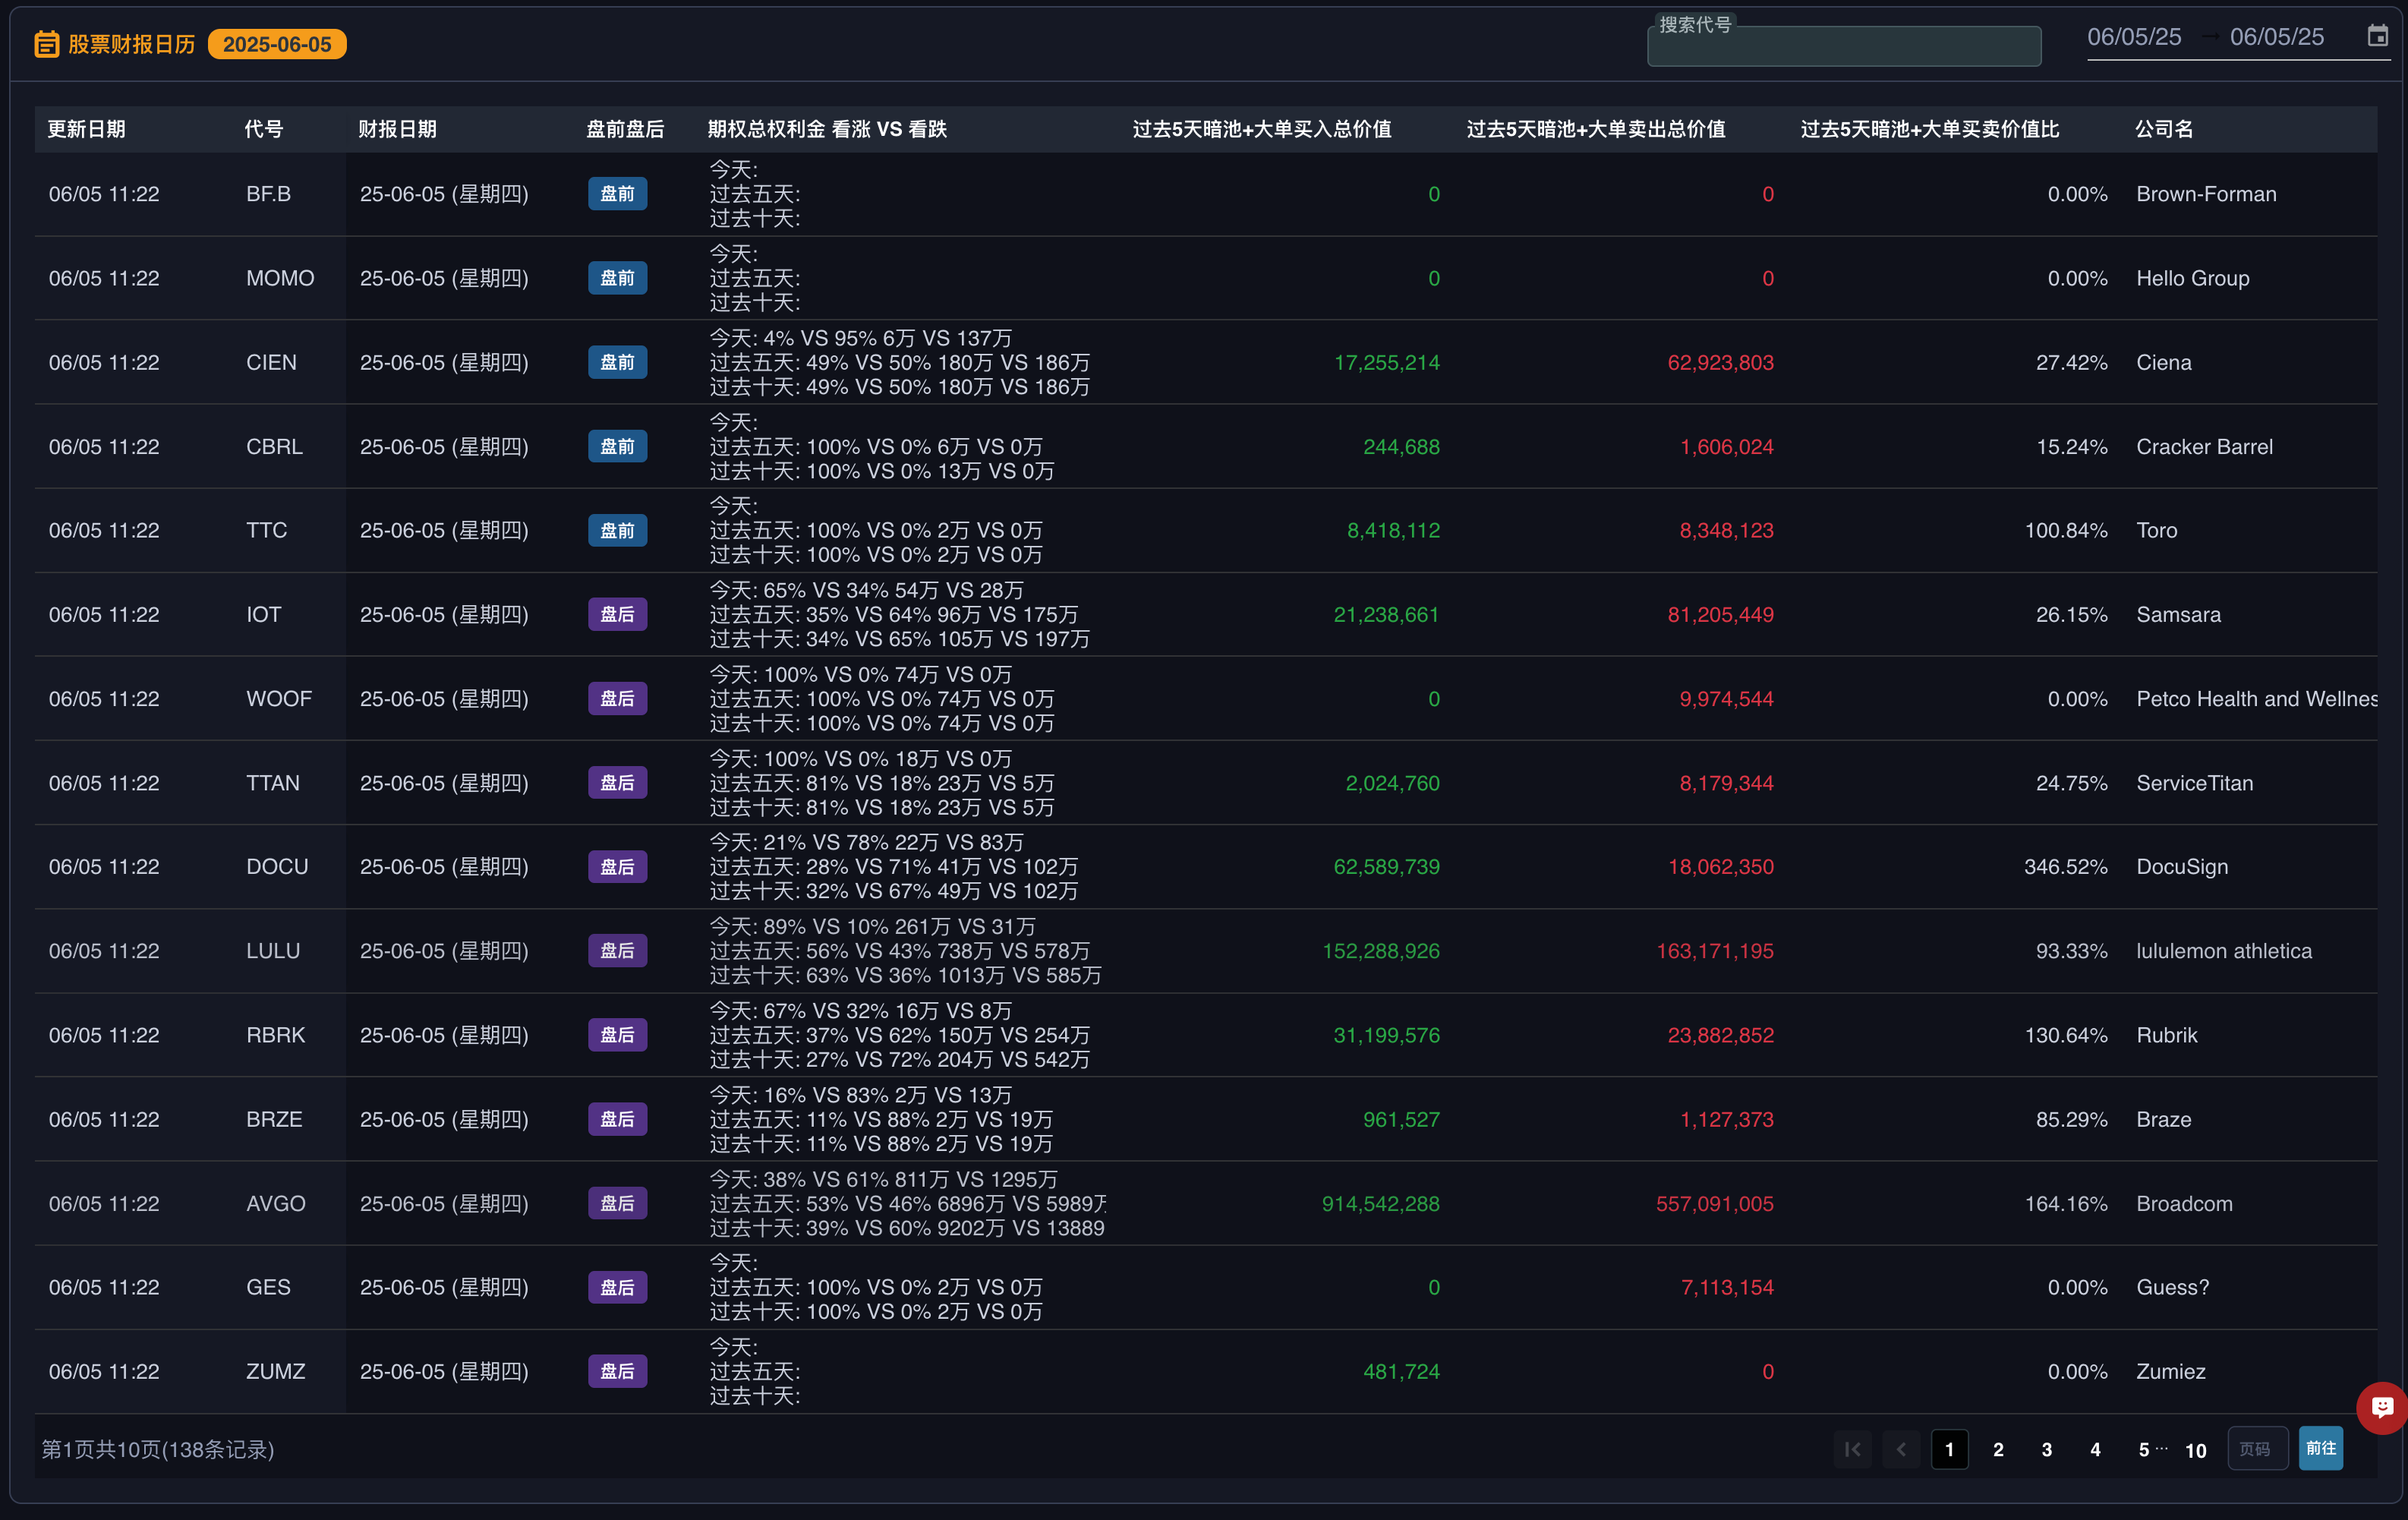Viewport: 2408px width, 1520px height.
Task: Click the earnings calendar icon beside the title
Action: (x=46, y=44)
